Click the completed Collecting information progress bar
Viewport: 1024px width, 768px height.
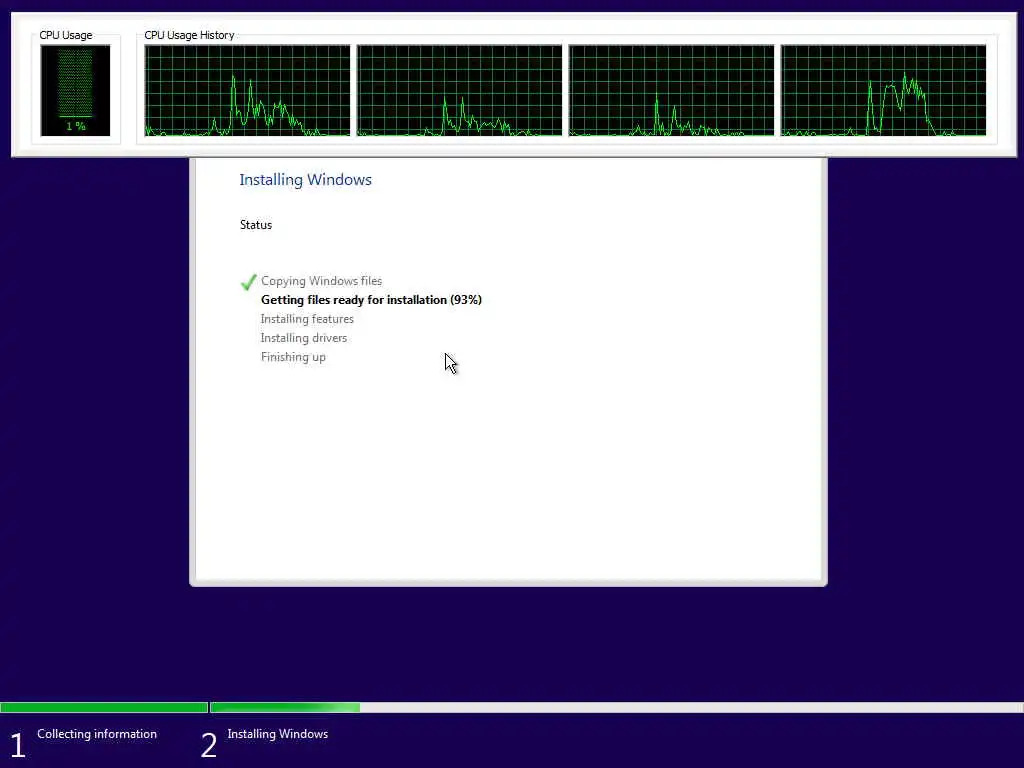[104, 707]
